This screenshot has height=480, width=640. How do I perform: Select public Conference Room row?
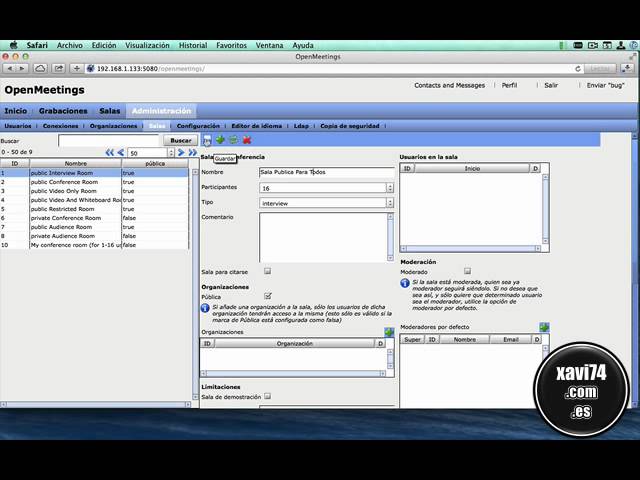[94, 182]
